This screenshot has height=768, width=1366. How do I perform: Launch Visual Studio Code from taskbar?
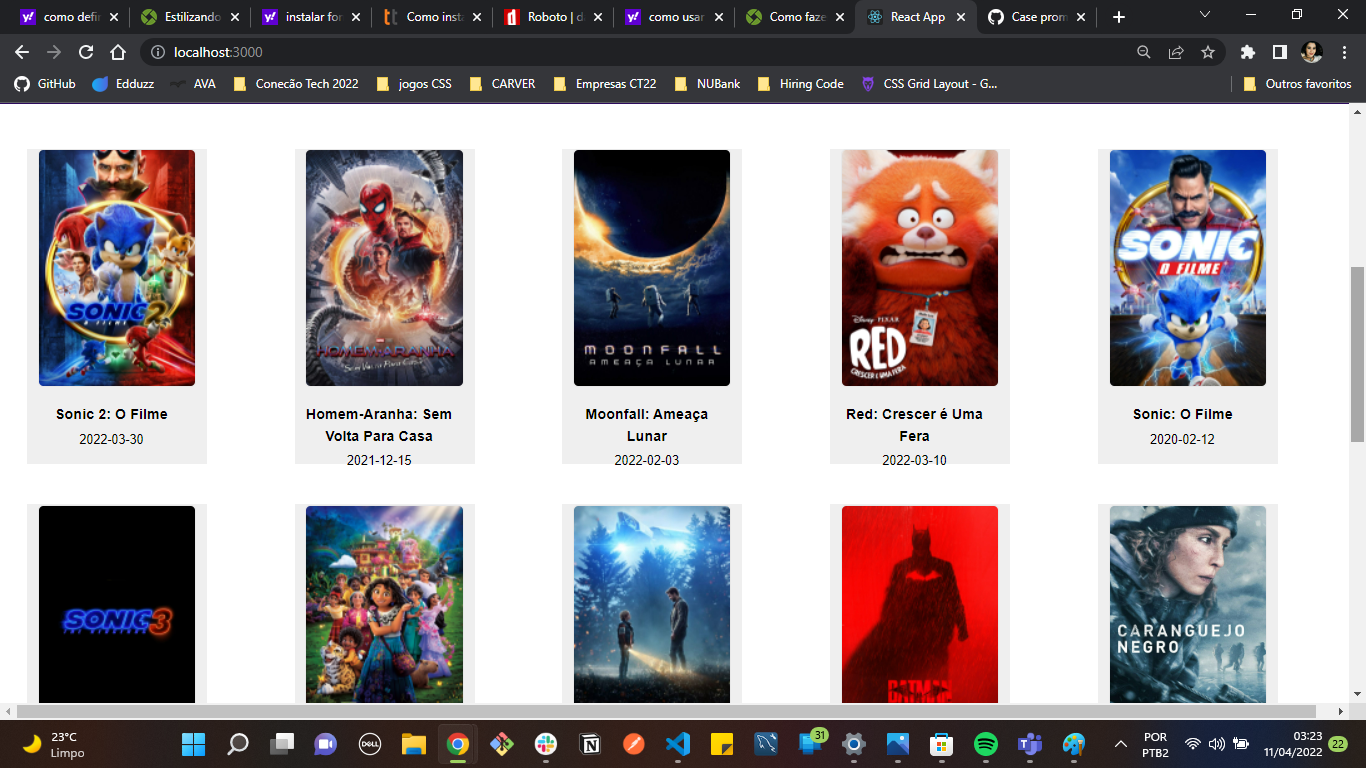pyautogui.click(x=678, y=744)
